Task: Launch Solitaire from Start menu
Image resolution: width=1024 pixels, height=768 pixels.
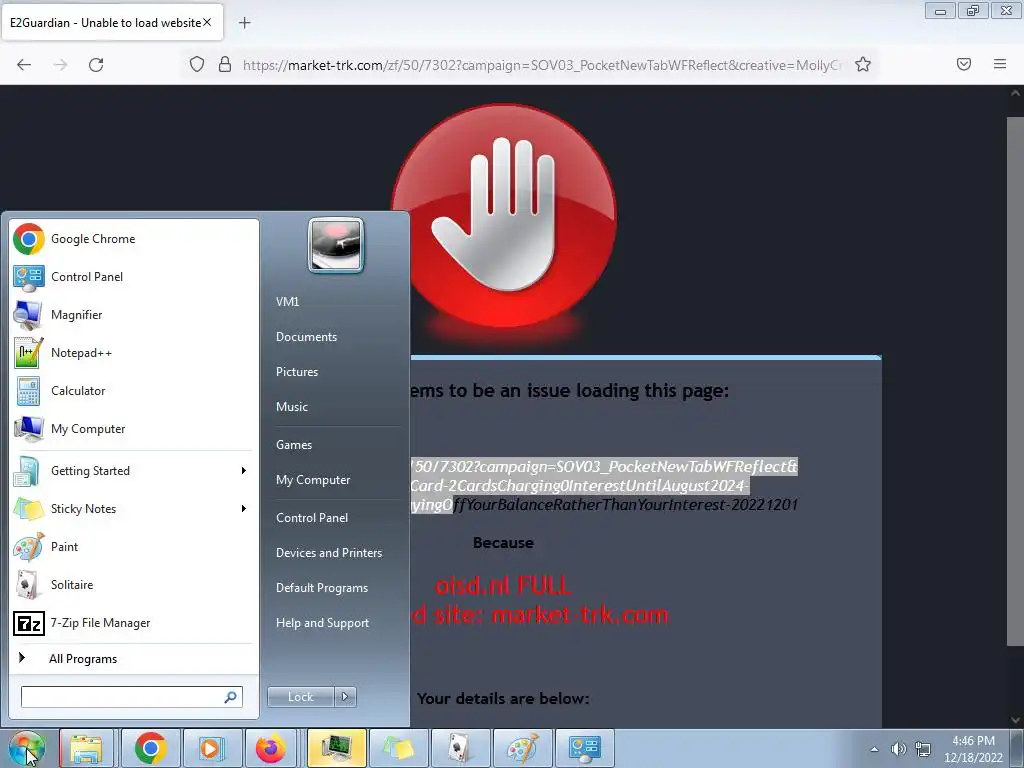Action: 134,584
